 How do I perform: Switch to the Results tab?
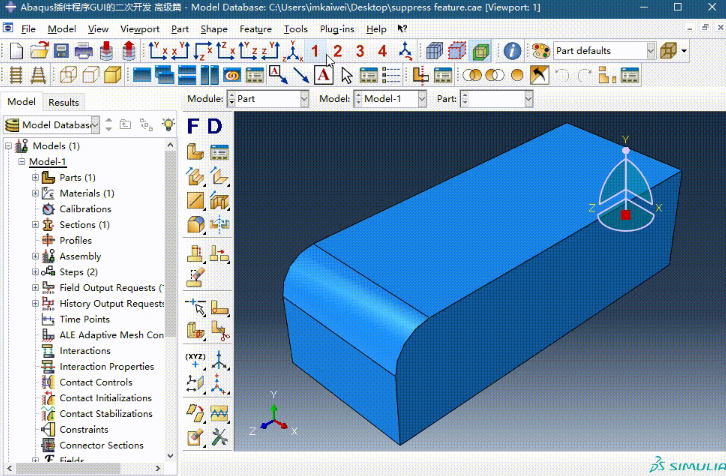pos(63,102)
